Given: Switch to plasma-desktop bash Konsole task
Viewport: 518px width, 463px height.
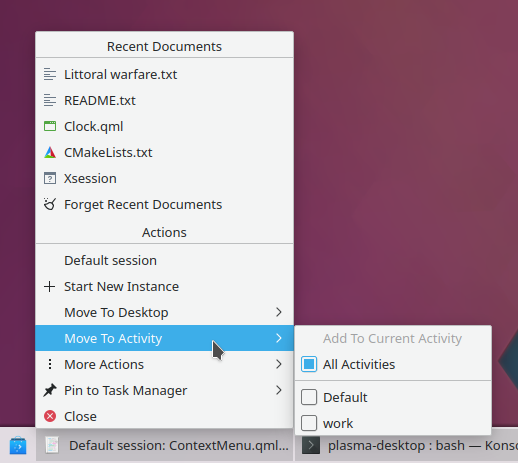Looking at the screenshot, I should (406, 446).
